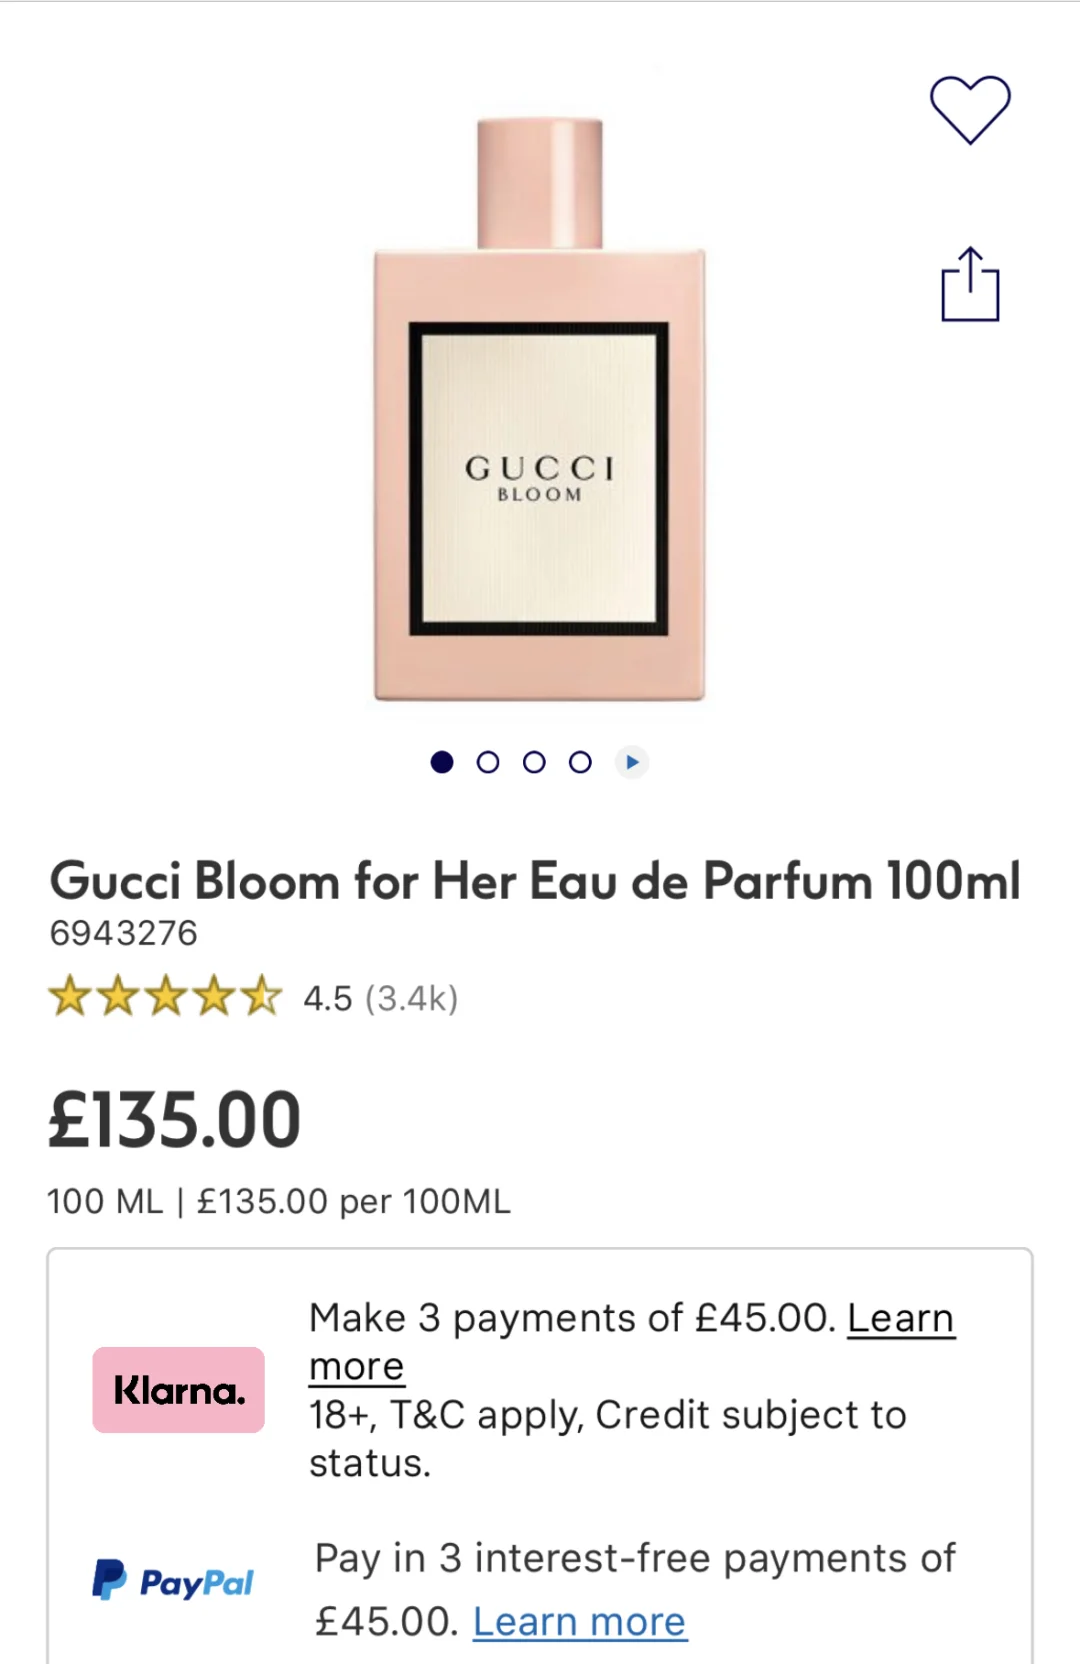Add perfume to wishlist with heart icon
The height and width of the screenshot is (1664, 1080).
969,109
